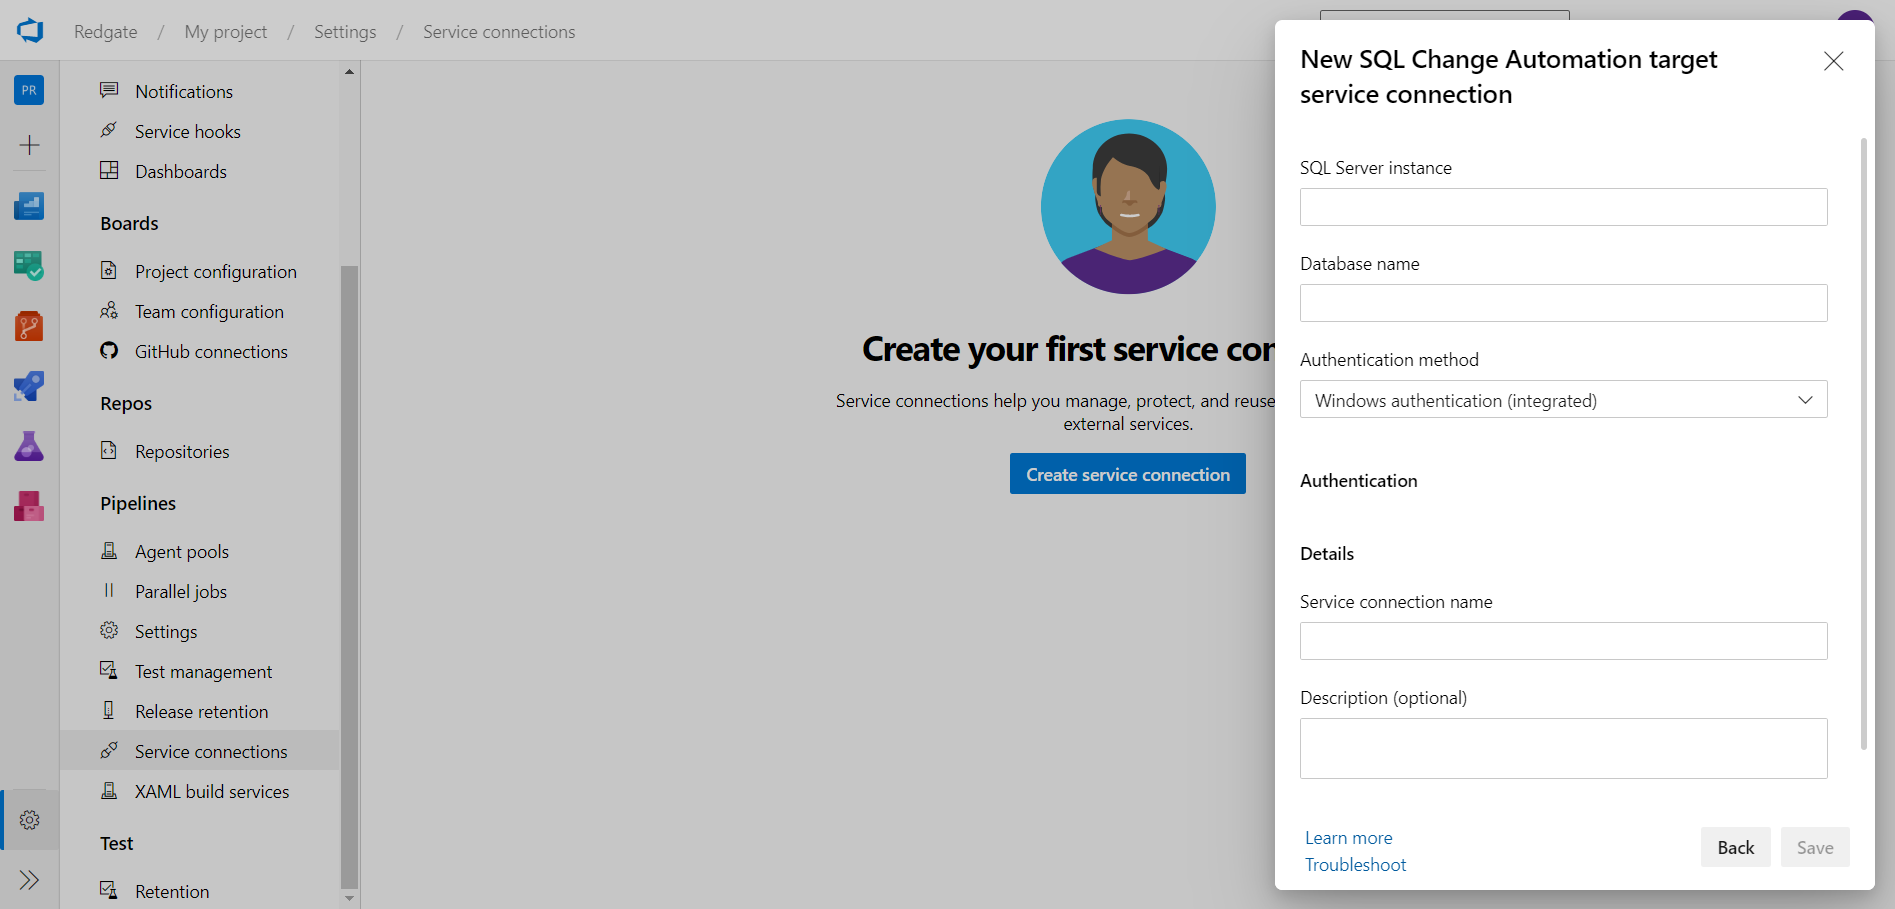This screenshot has height=909, width=1895.
Task: Click the Retention icon under Test
Action: [x=109, y=890]
